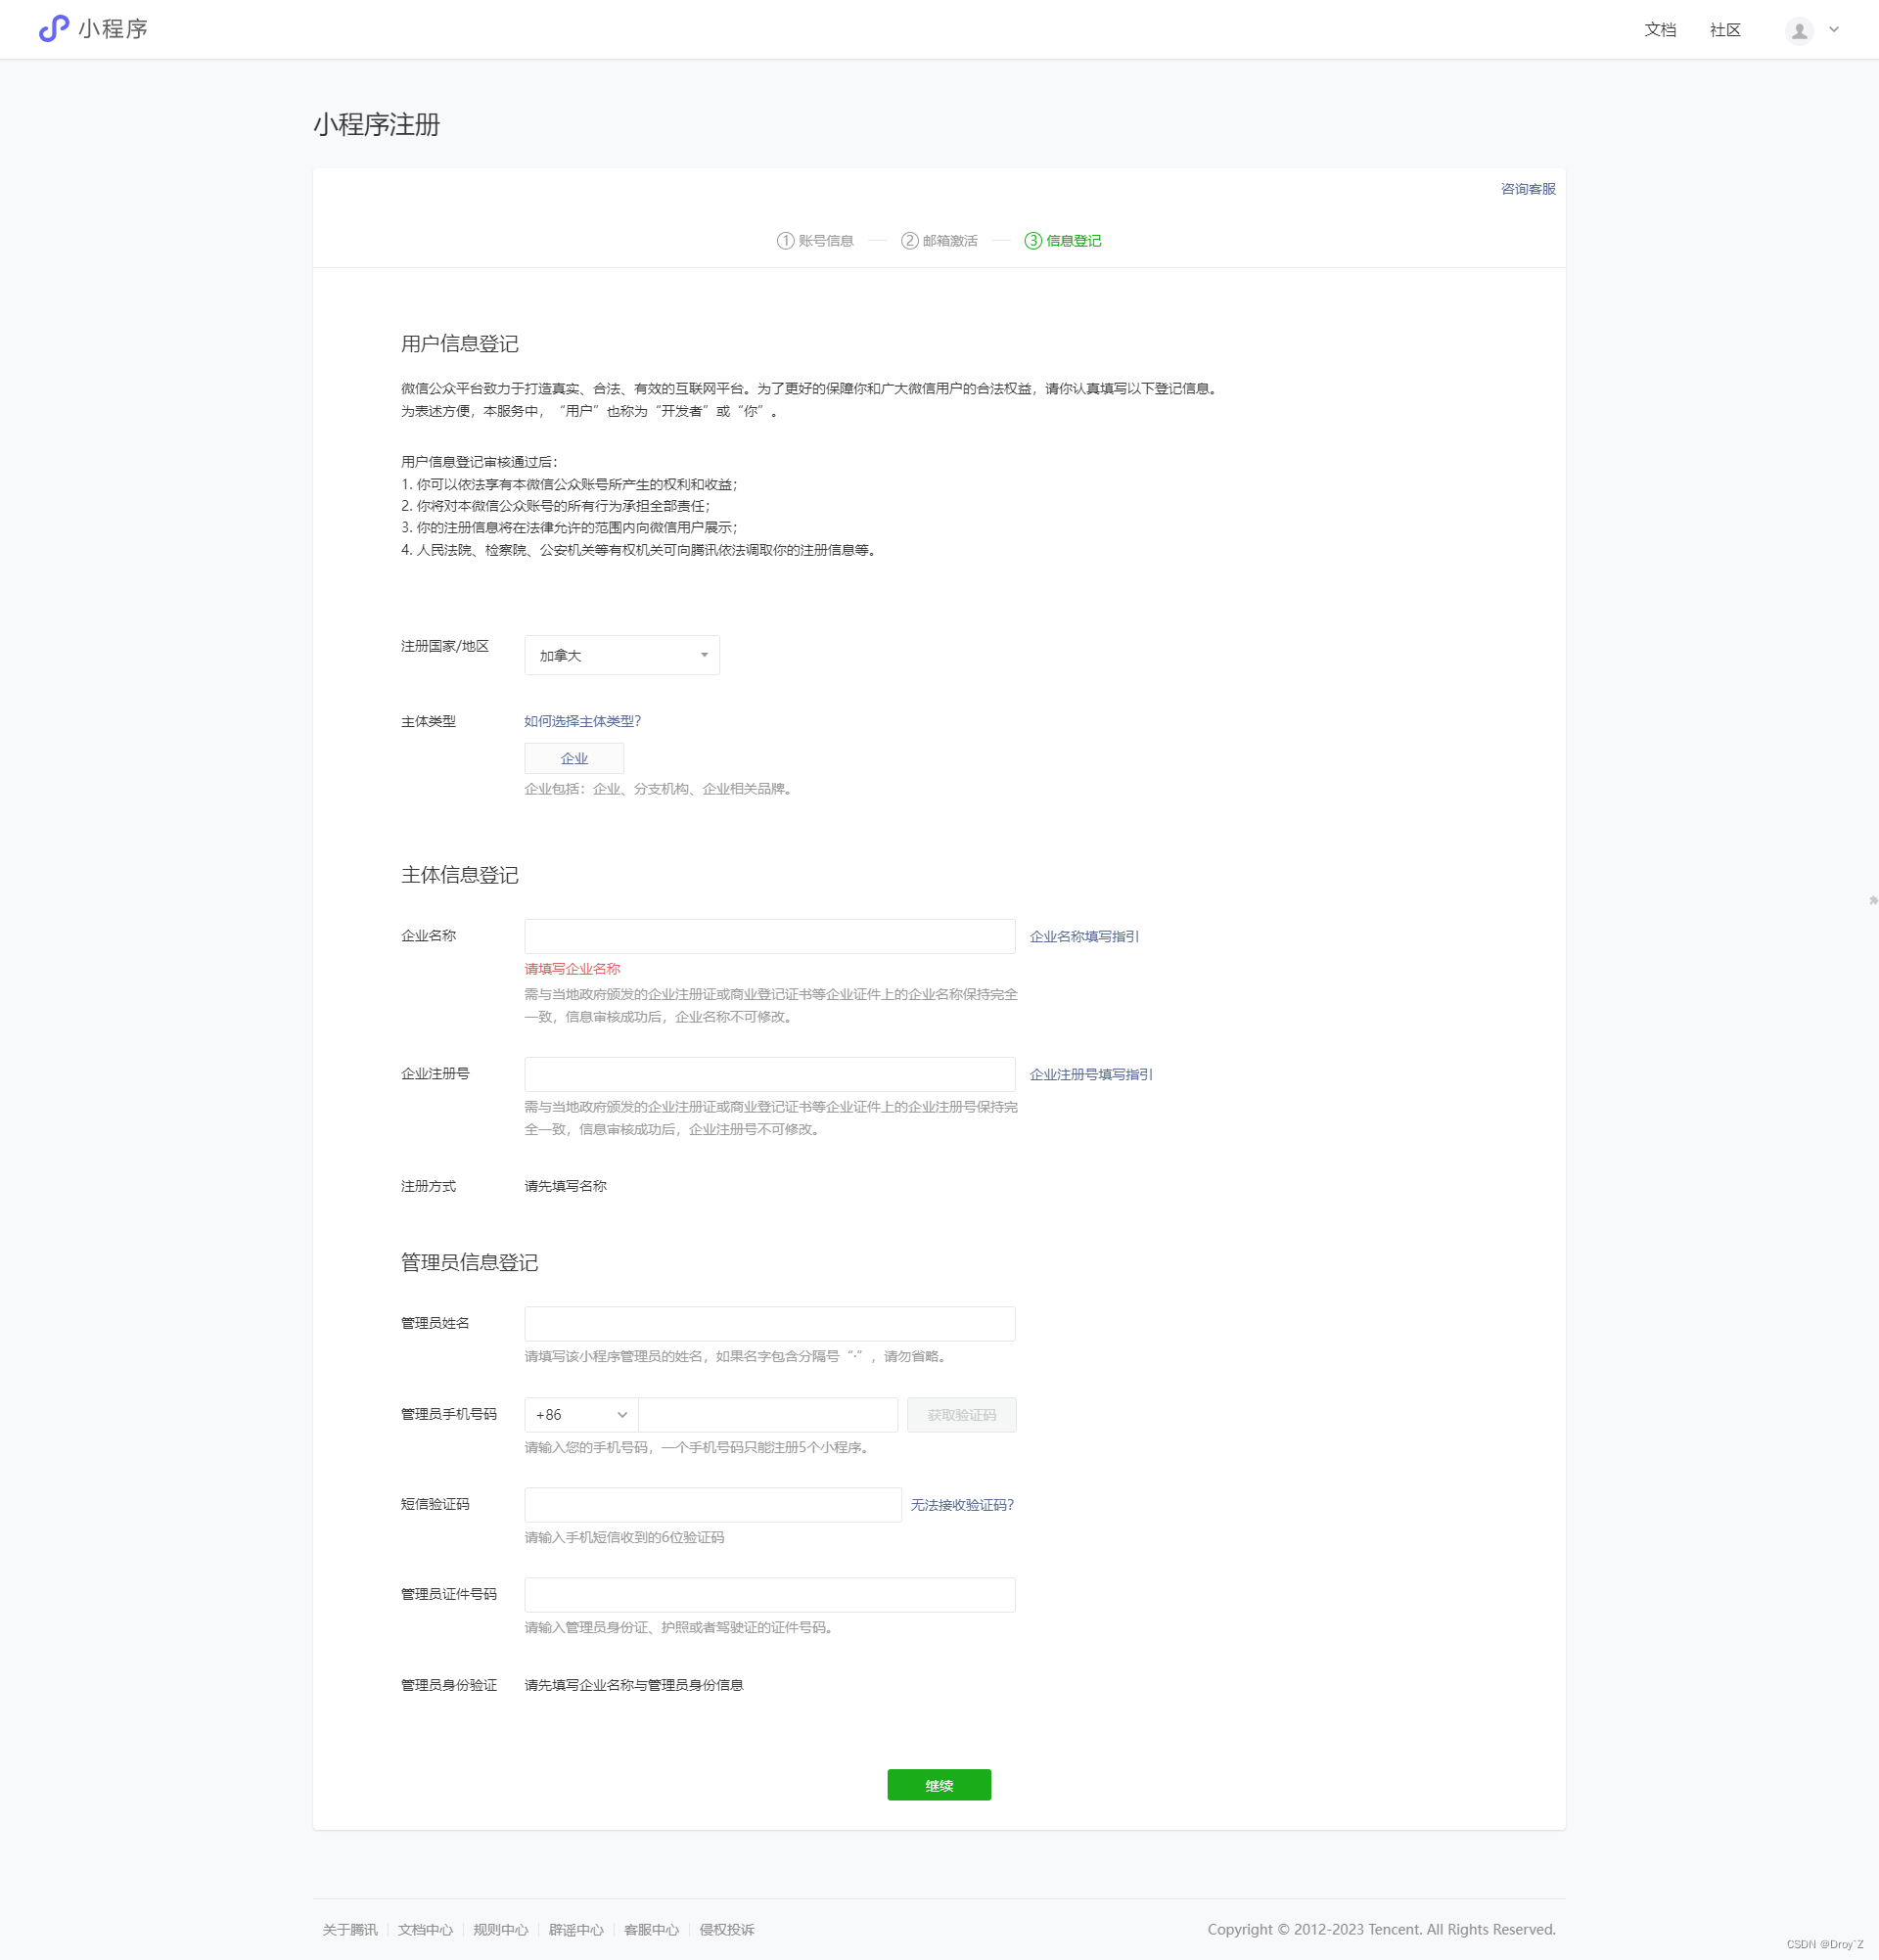This screenshot has width=1879, height=1960.
Task: Click the 请填写企业名称 error text
Action: click(572, 969)
